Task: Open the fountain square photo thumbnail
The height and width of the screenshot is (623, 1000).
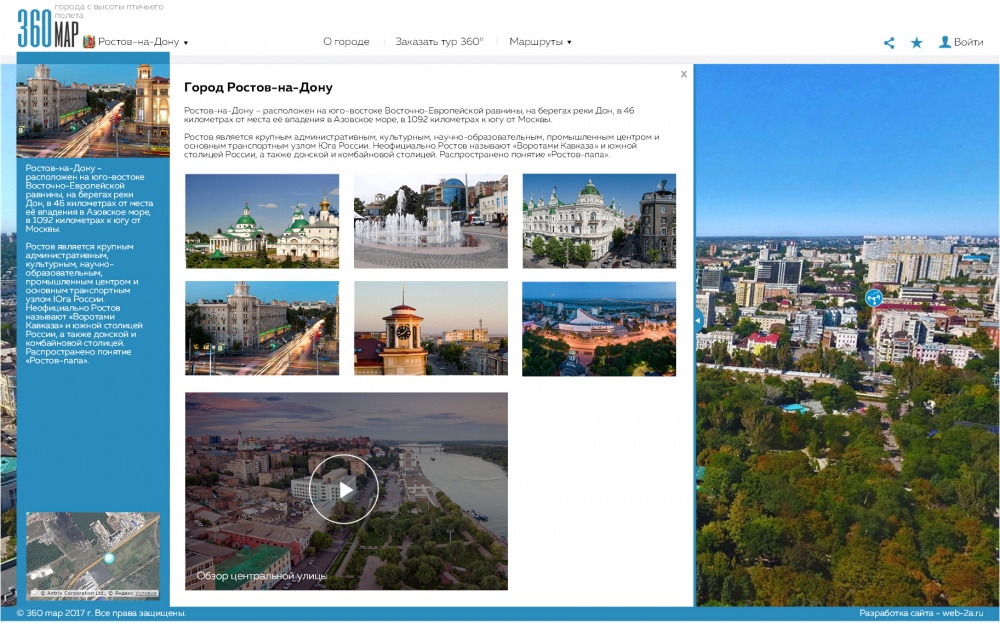Action: [430, 221]
